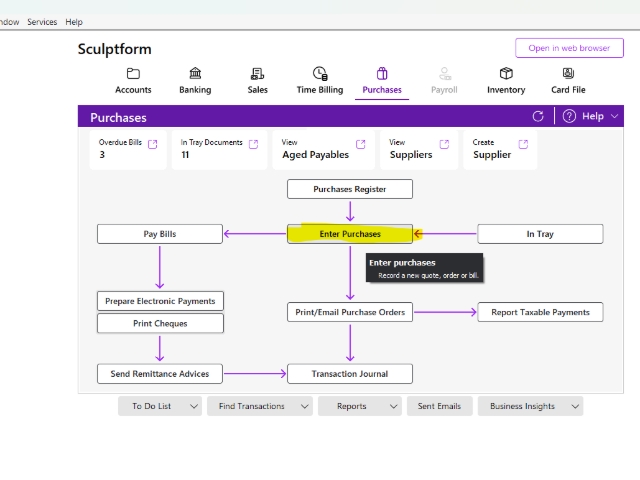Screen dimensions: 640x480
Task: Open Print/Email Purchase Orders
Action: click(350, 312)
